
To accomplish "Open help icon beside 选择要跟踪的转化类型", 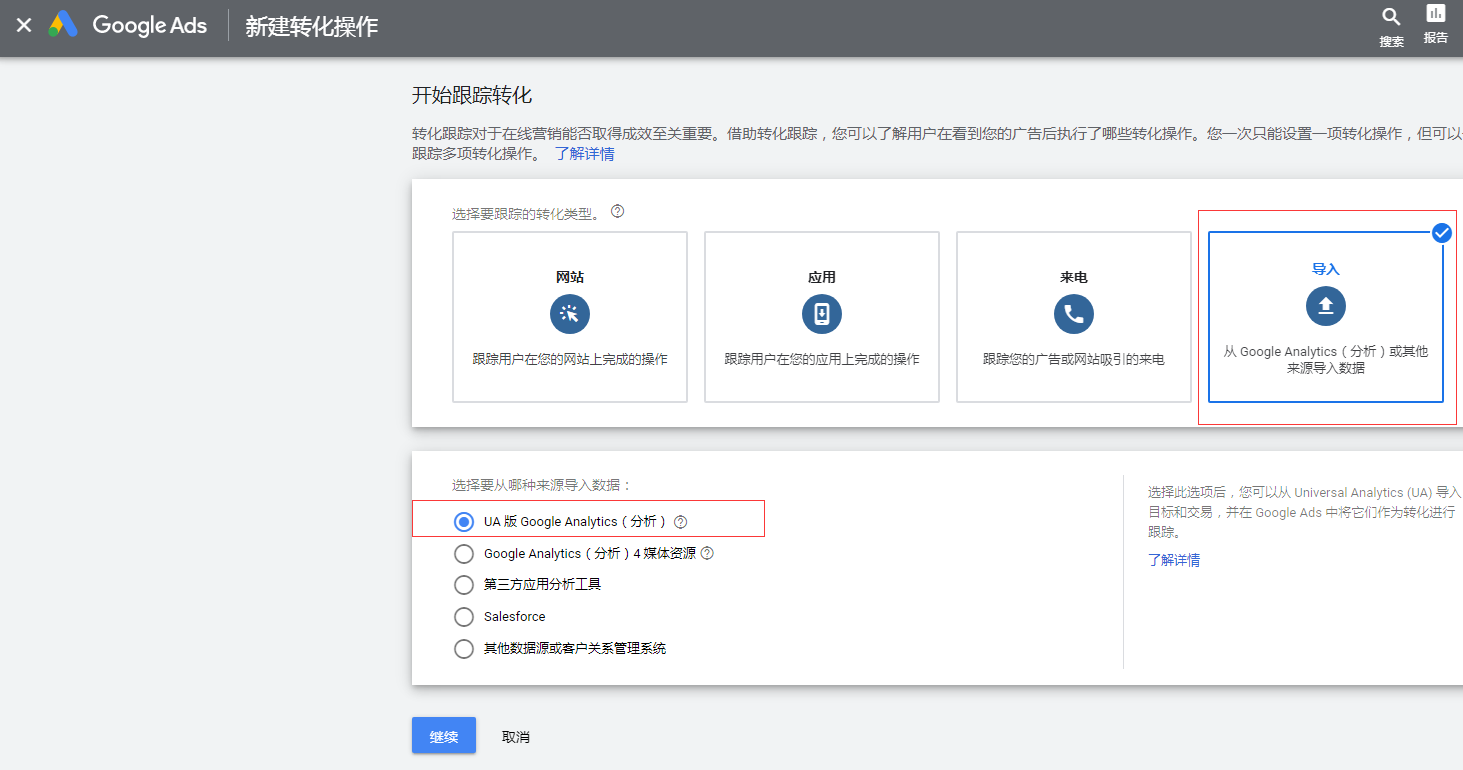I will tap(617, 211).
